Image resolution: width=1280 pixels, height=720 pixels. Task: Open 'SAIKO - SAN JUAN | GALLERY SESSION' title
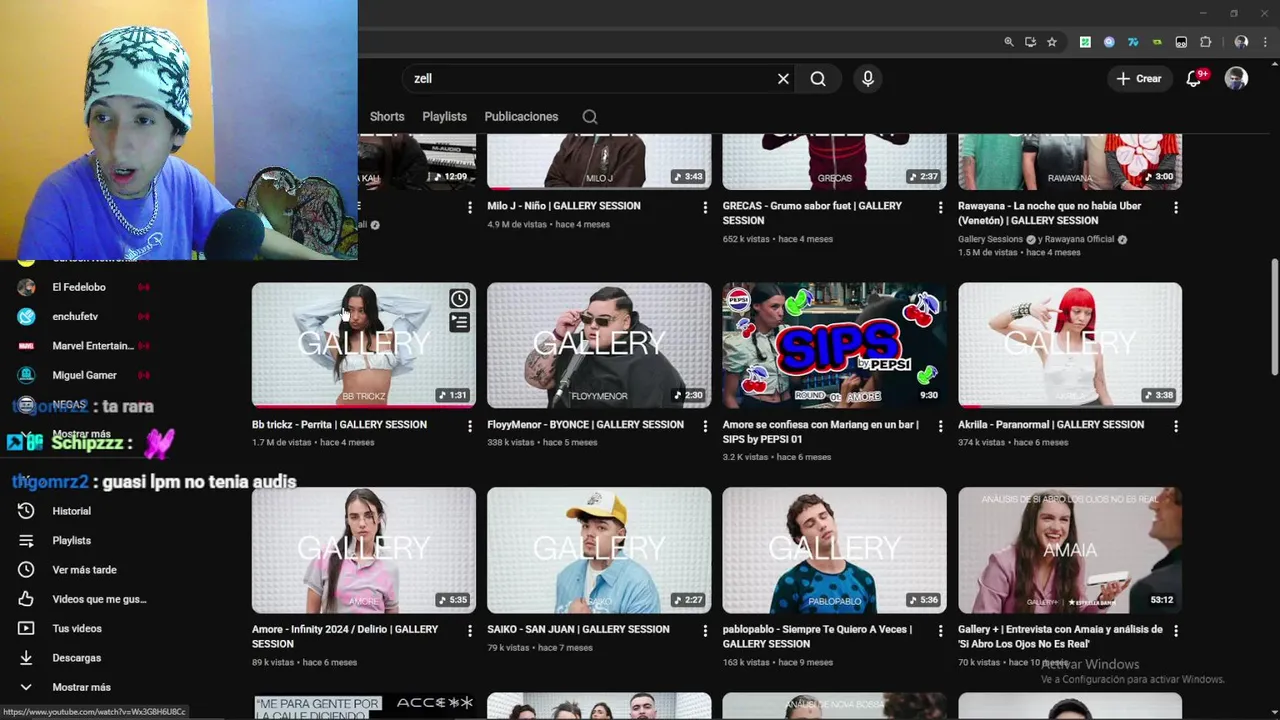point(578,629)
